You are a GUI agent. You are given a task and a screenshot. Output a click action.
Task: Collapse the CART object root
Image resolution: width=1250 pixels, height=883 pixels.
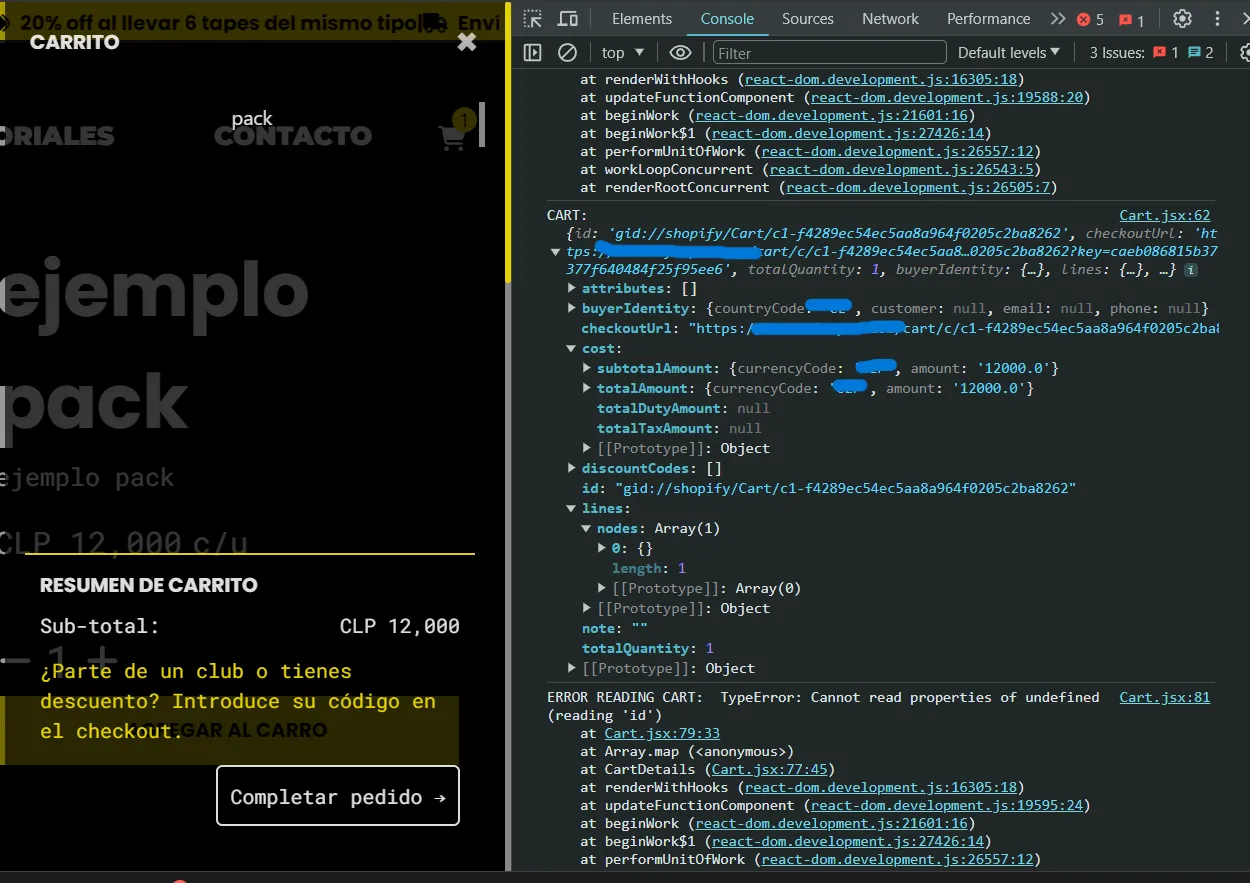pyautogui.click(x=555, y=252)
